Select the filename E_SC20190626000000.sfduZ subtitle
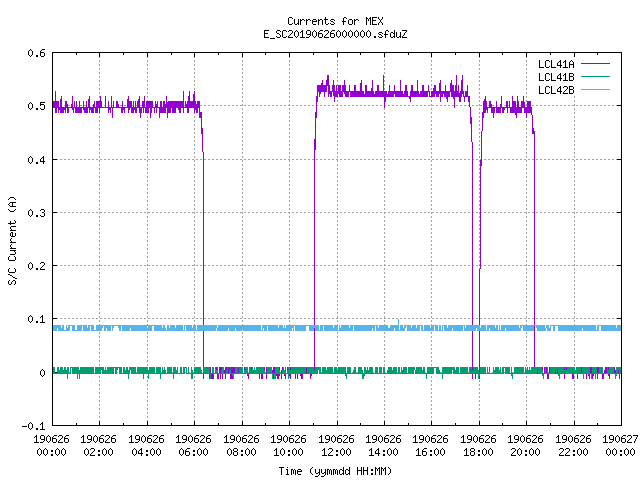The width and height of the screenshot is (640, 480). coord(335,34)
